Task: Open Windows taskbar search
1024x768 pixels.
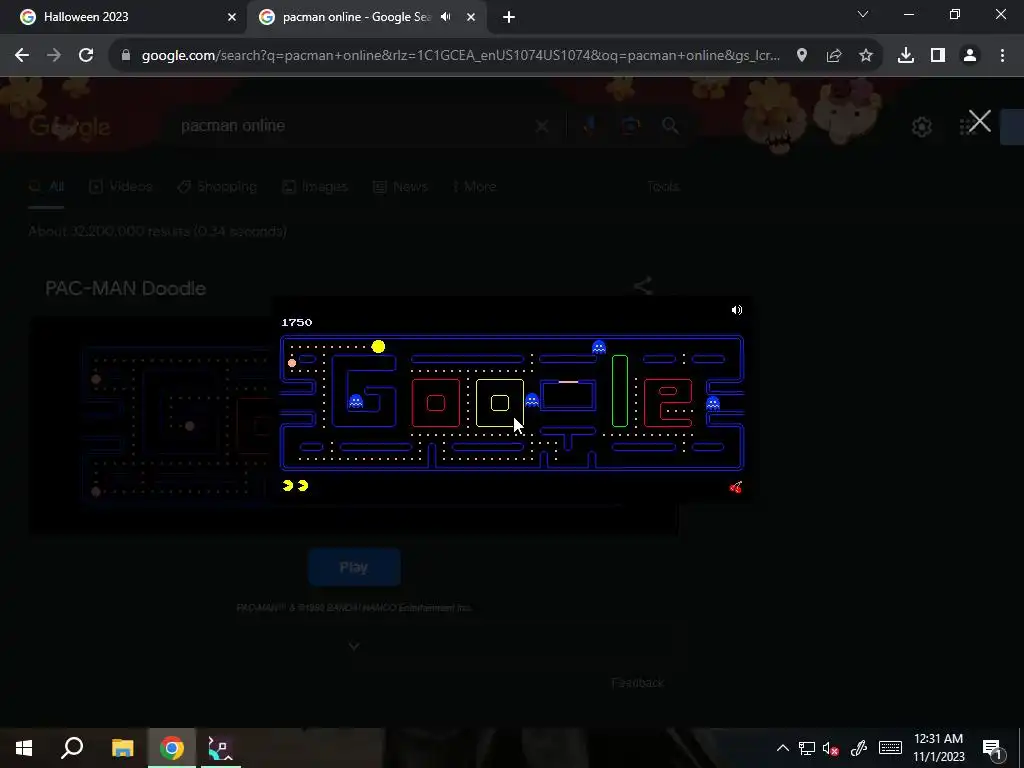Action: [72, 748]
